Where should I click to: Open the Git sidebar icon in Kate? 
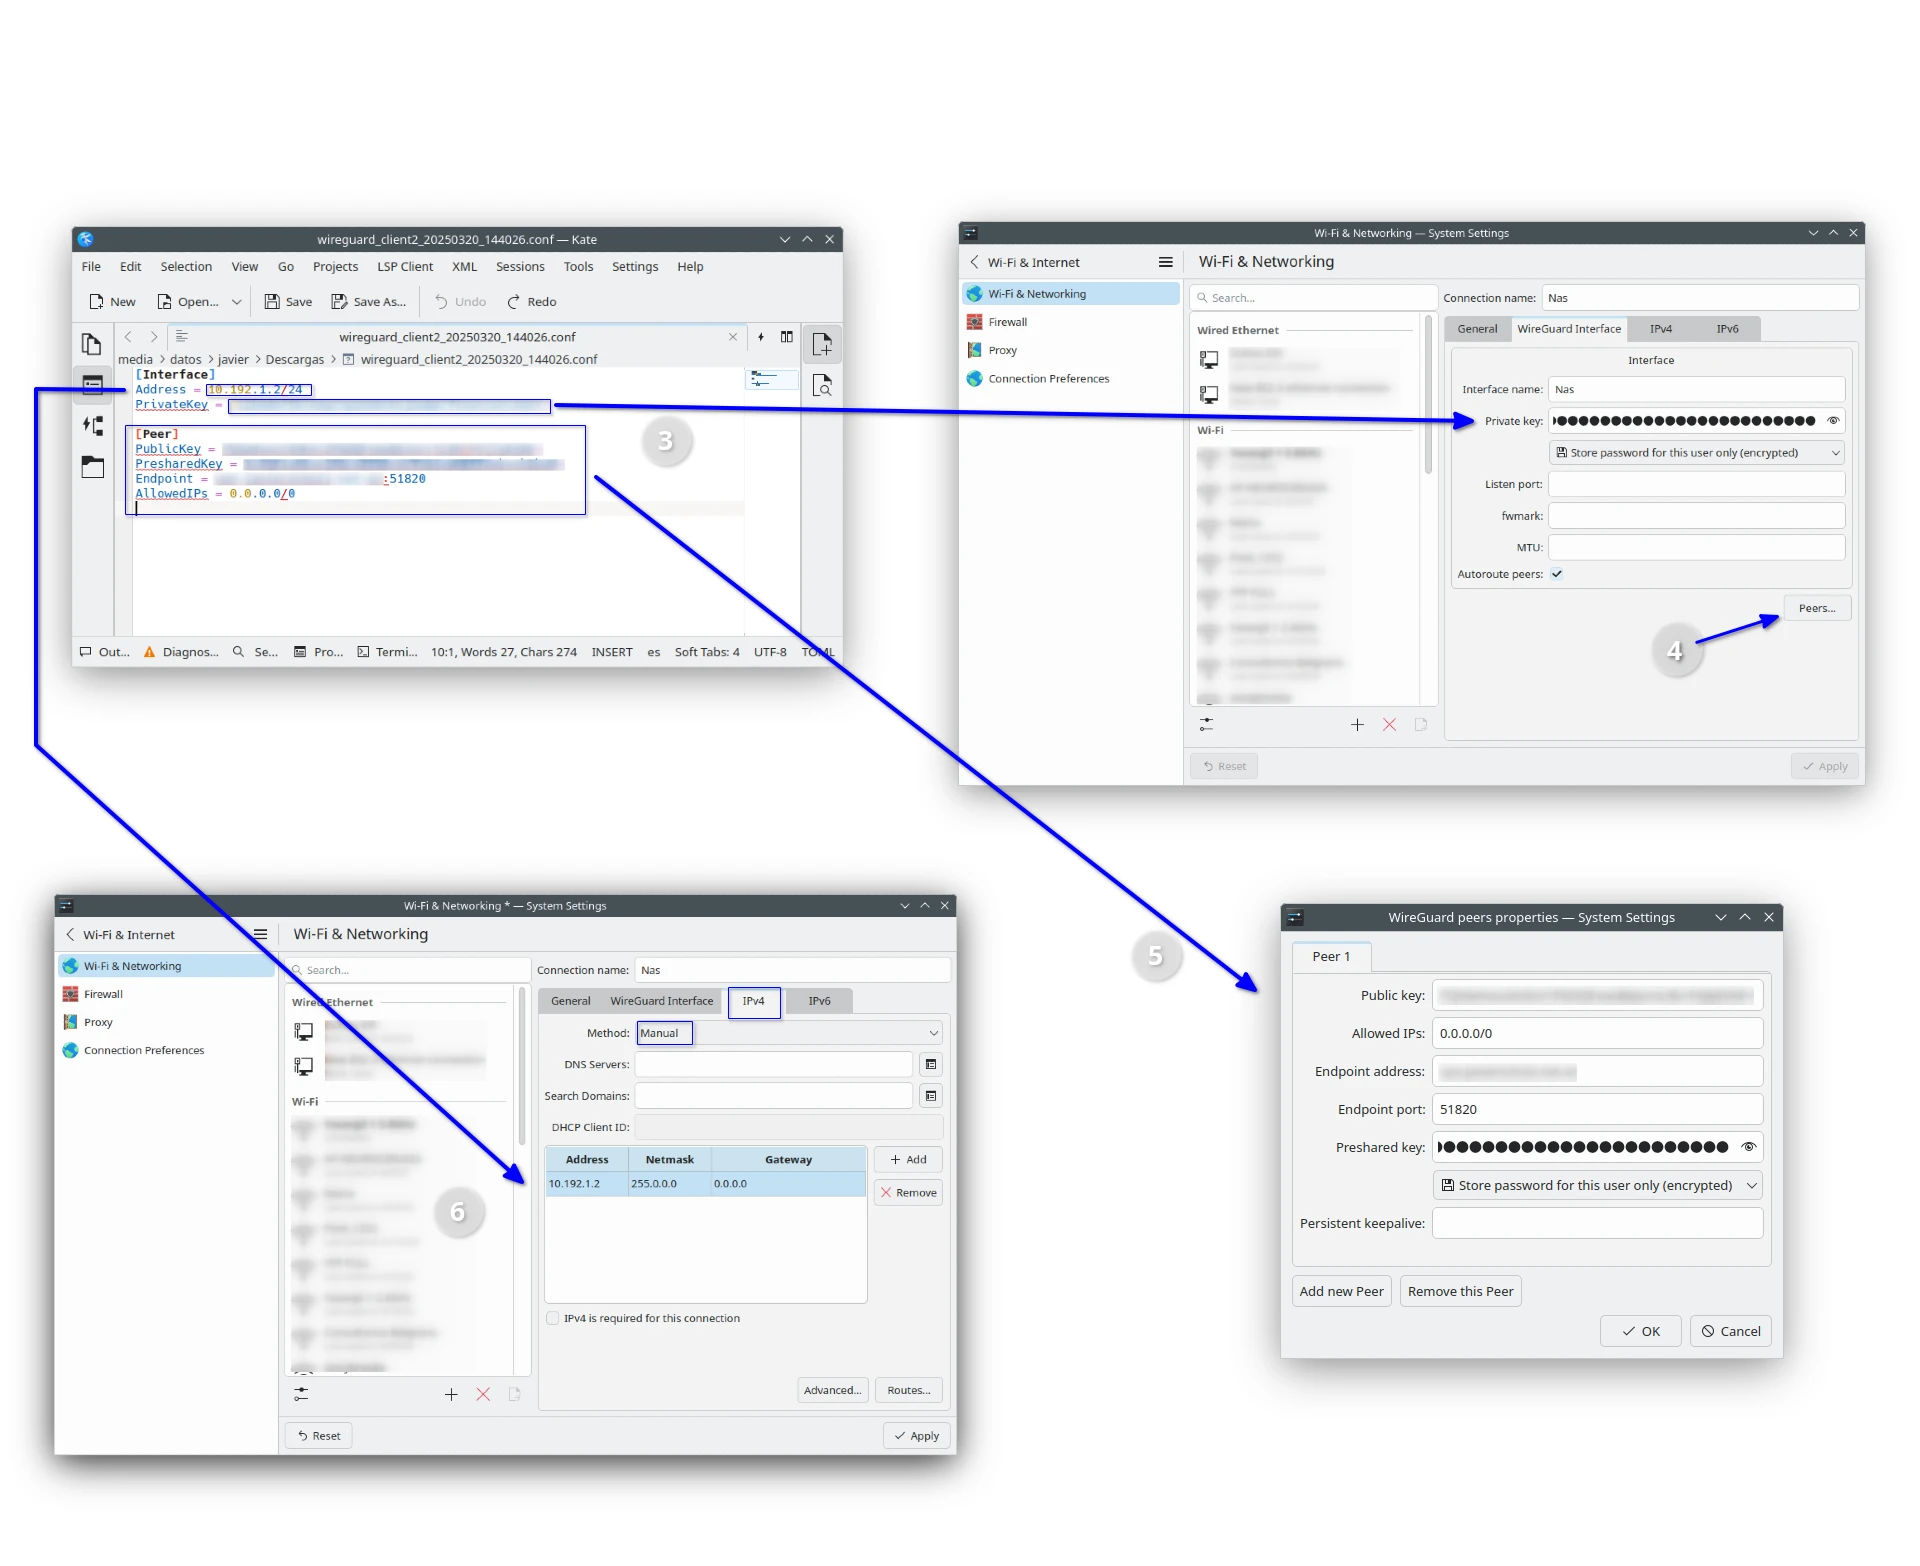coord(92,426)
